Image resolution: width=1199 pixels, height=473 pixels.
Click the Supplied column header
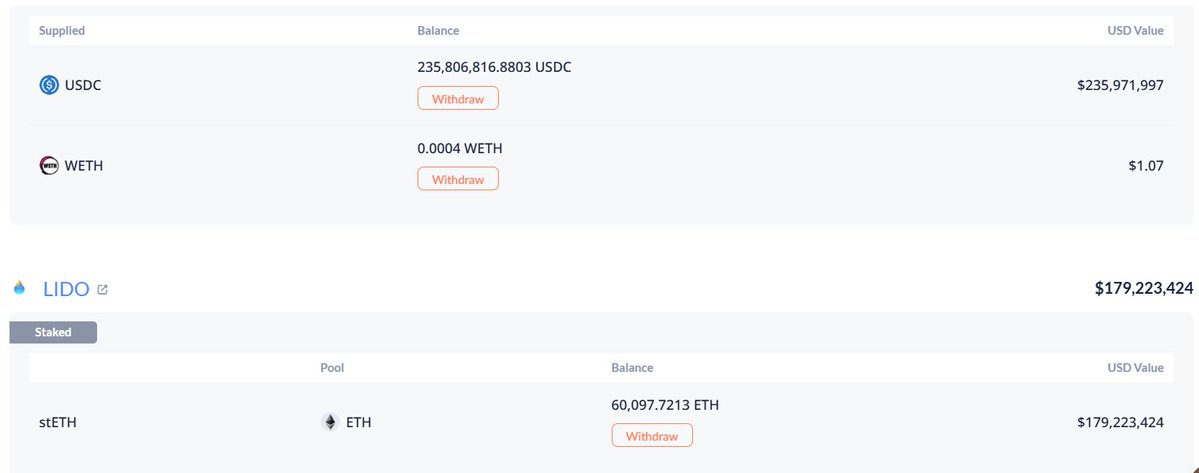pyautogui.click(x=62, y=31)
